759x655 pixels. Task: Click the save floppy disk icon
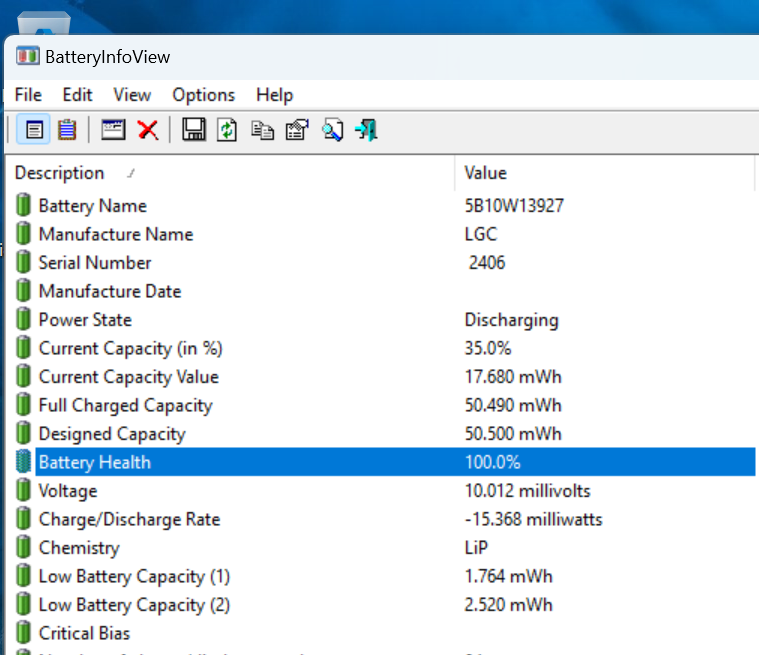(194, 130)
